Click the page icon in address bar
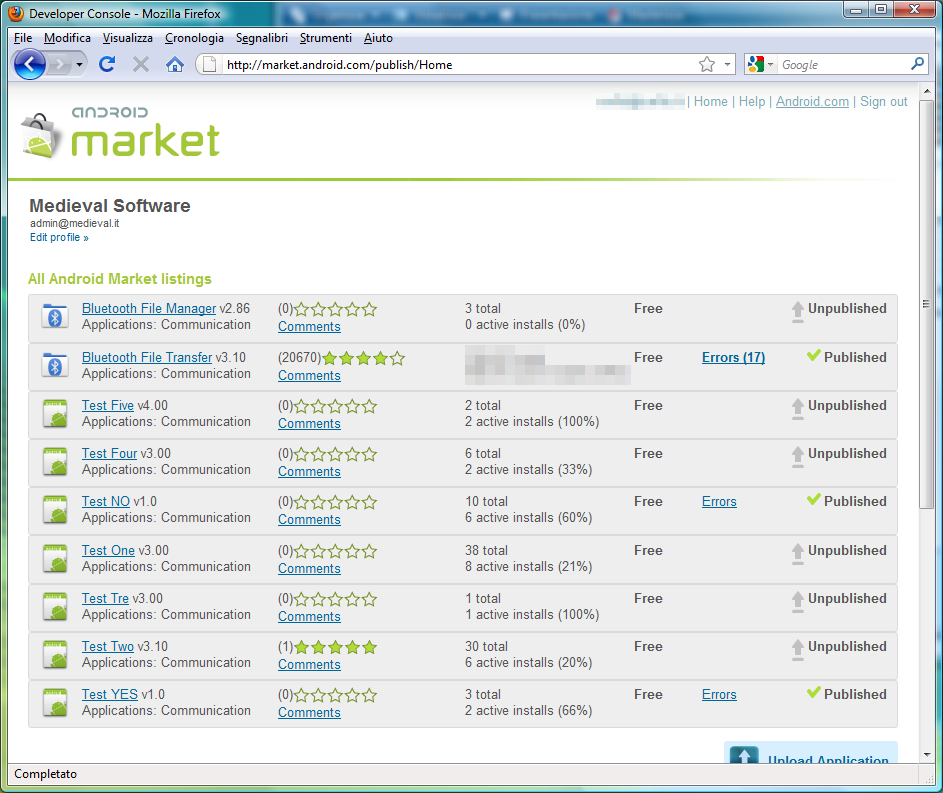The width and height of the screenshot is (943, 793). tap(209, 64)
